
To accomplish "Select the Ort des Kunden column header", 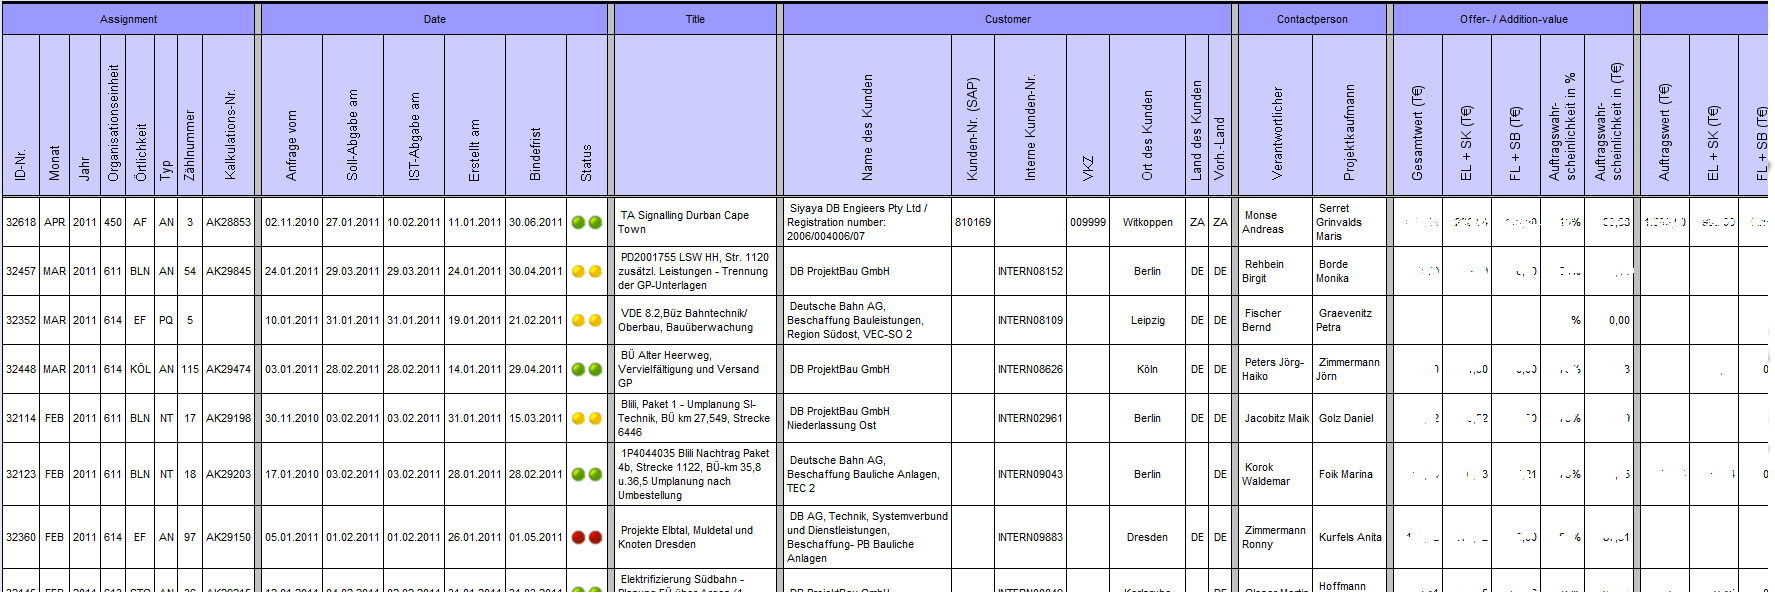I will click(1147, 115).
